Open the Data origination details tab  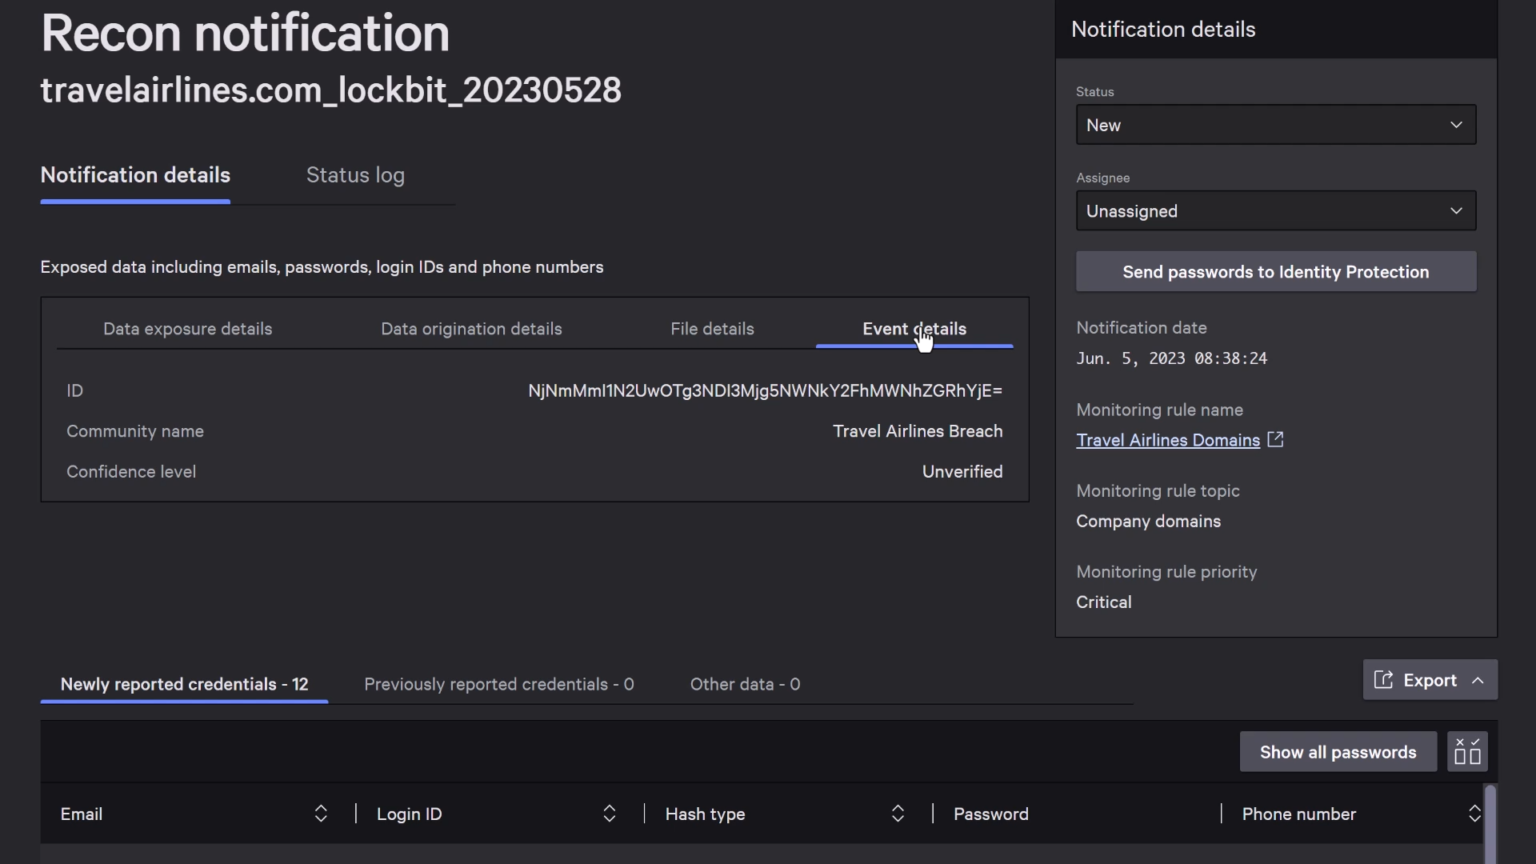471,328
